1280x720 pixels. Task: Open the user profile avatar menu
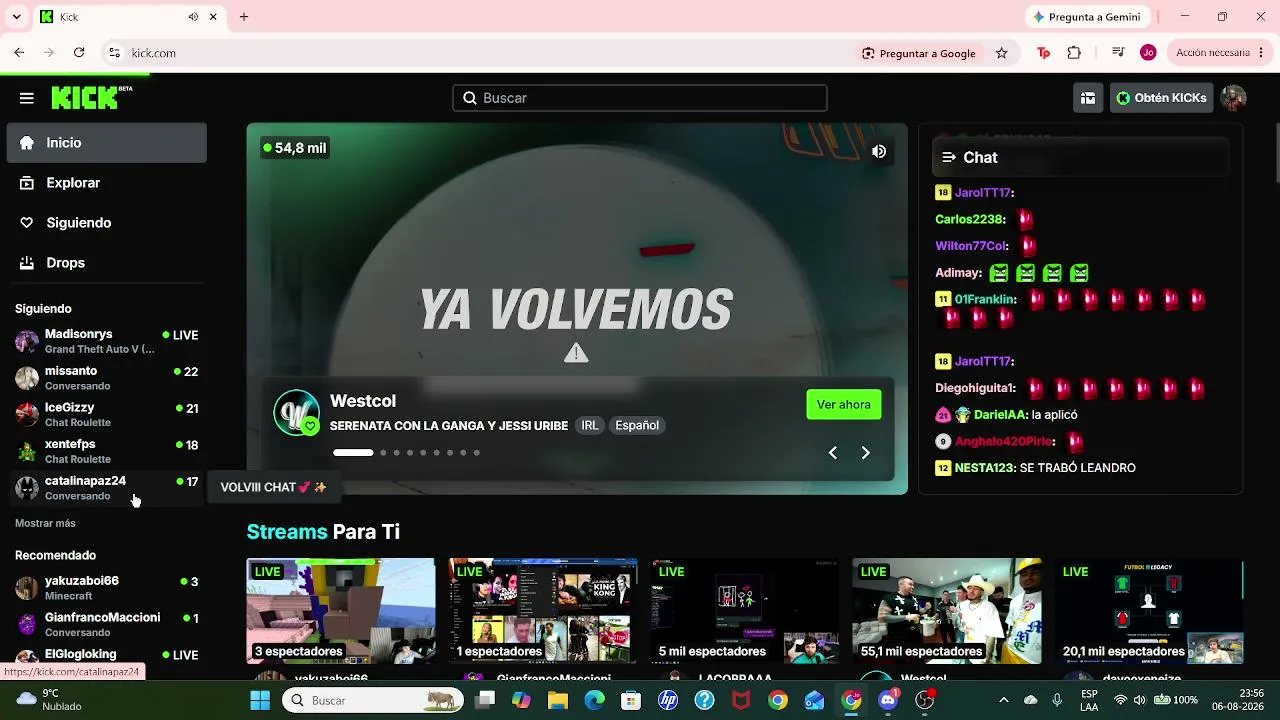tap(1233, 98)
